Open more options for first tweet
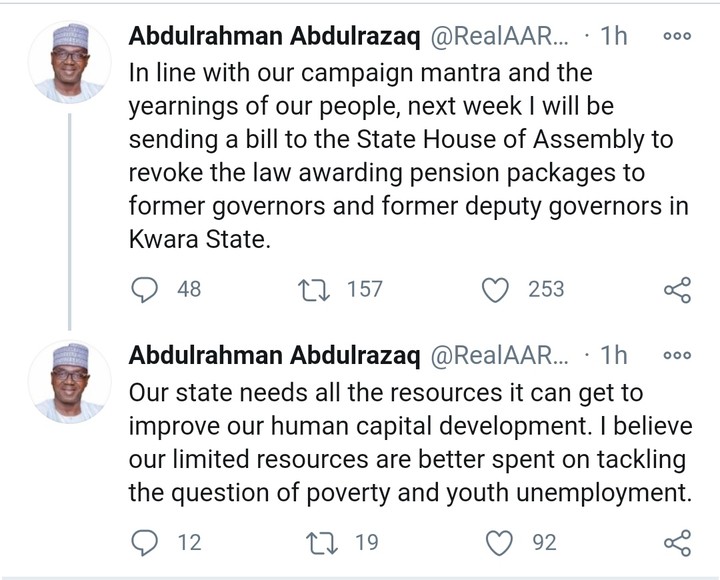The width and height of the screenshot is (720, 580). pyautogui.click(x=677, y=36)
